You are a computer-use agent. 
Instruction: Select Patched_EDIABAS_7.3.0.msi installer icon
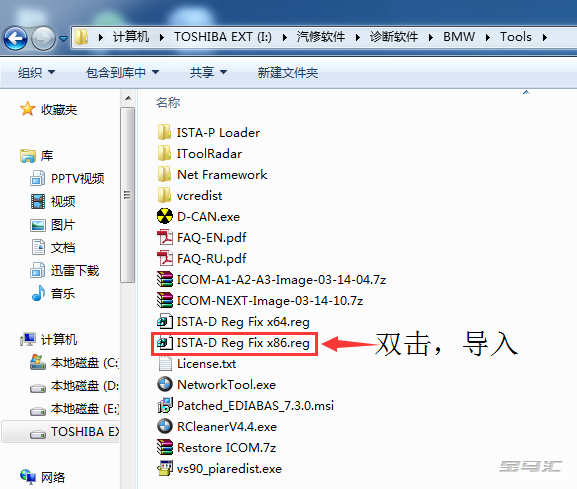(164, 405)
